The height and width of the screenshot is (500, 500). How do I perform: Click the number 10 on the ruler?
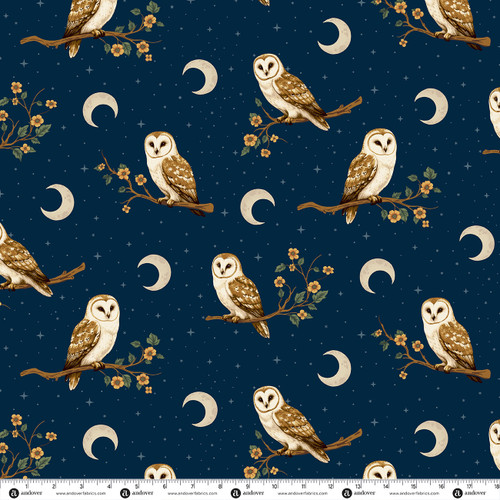[275, 487]
